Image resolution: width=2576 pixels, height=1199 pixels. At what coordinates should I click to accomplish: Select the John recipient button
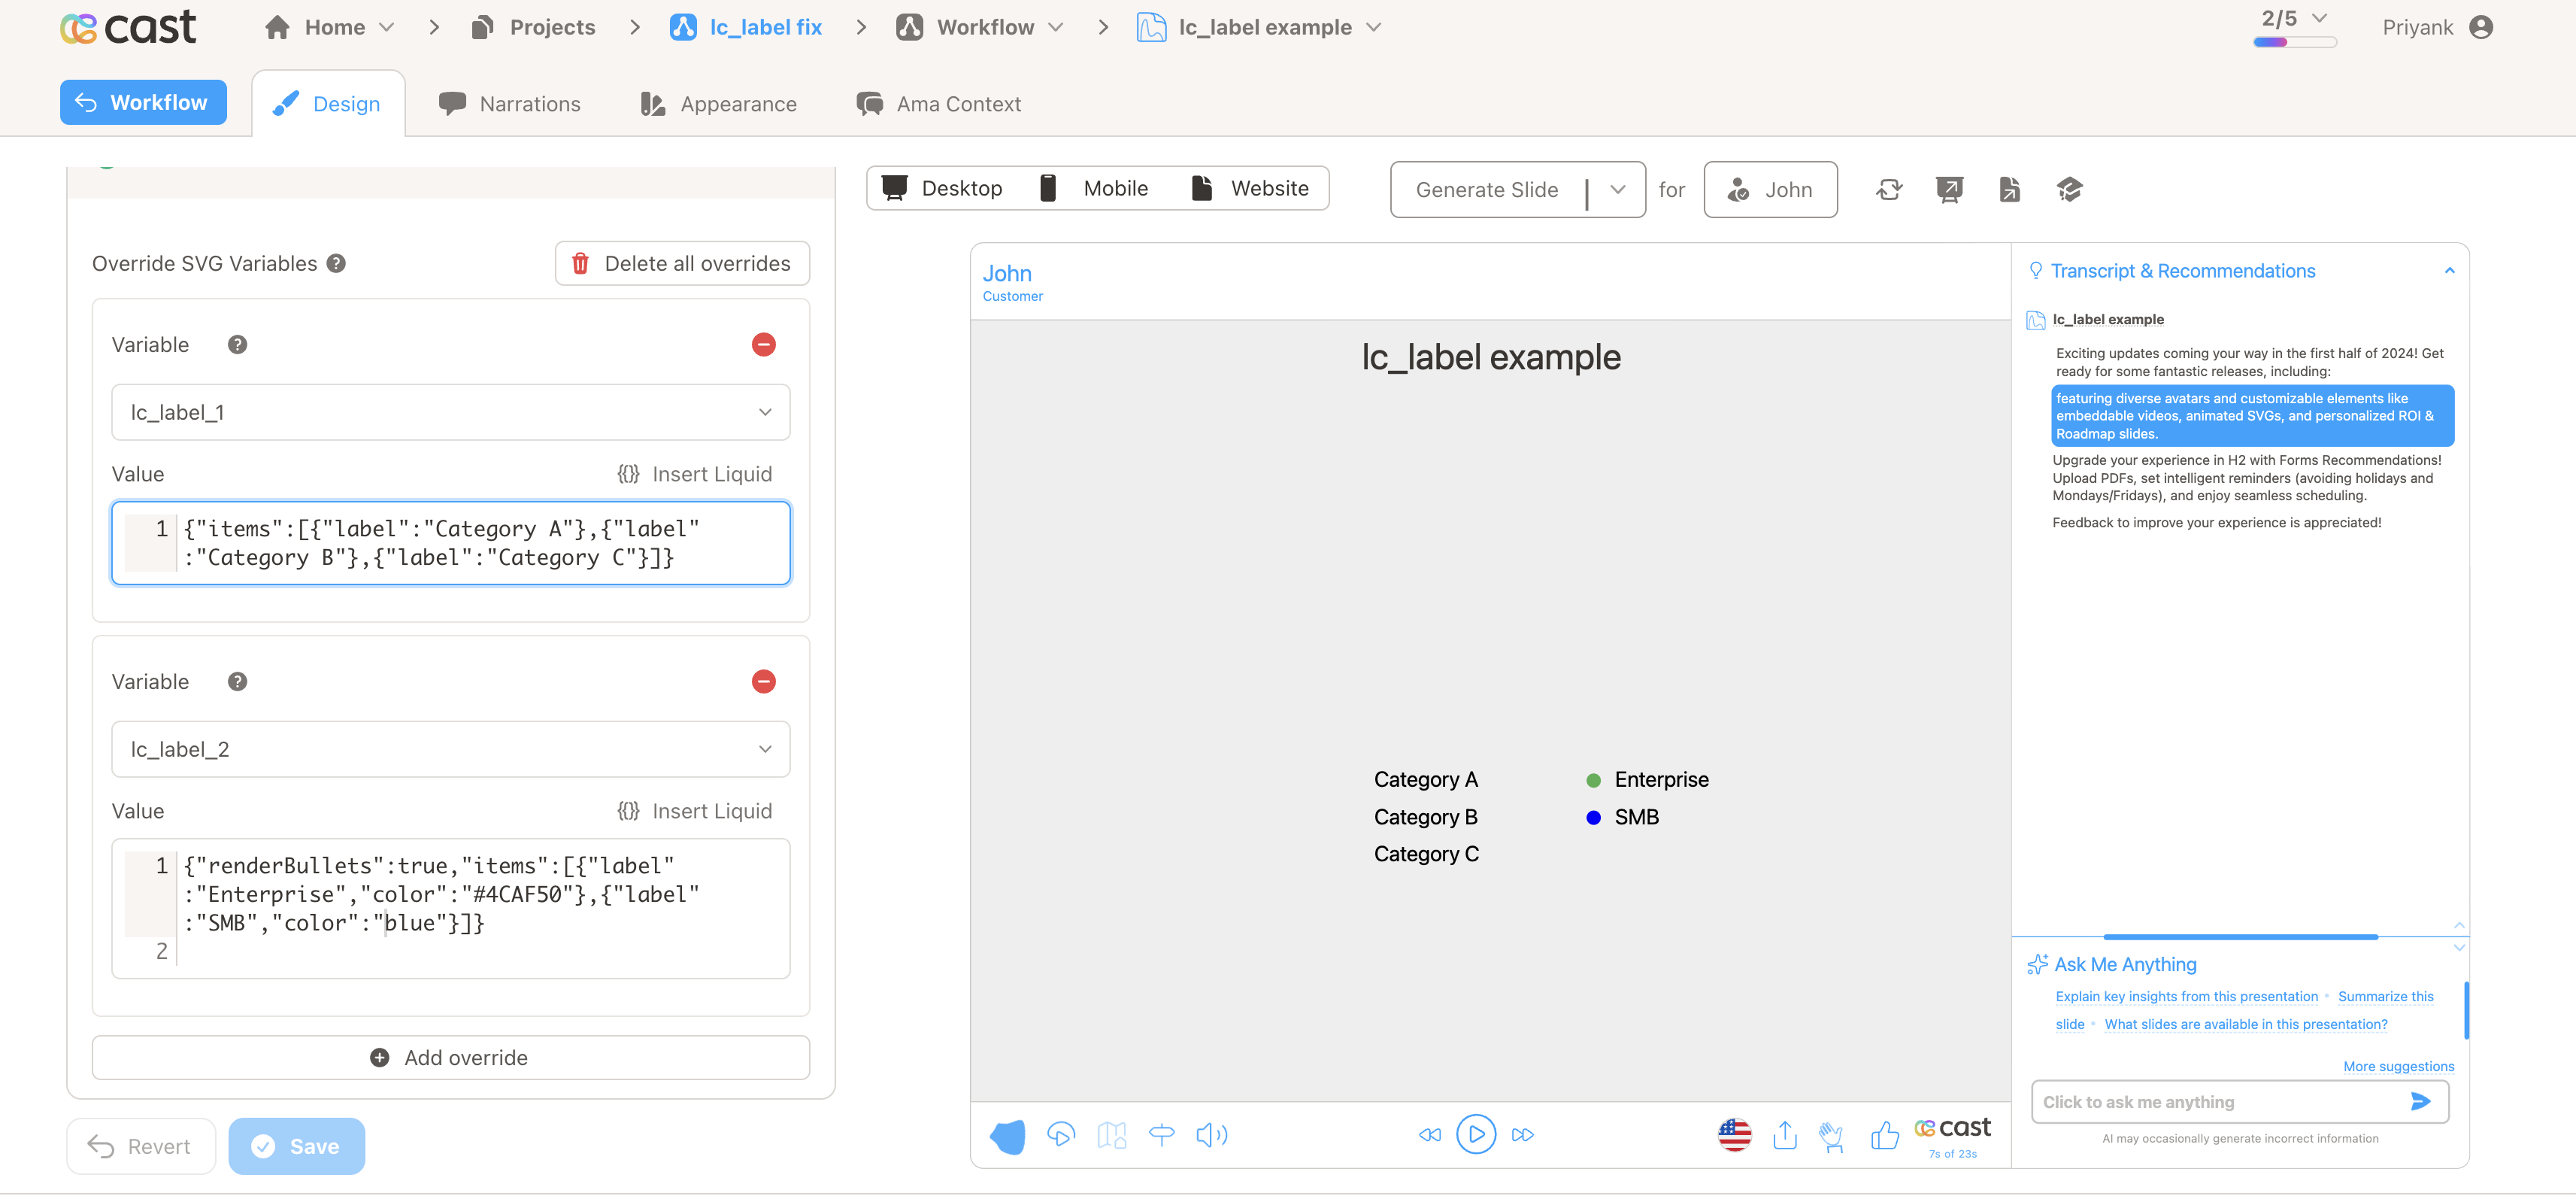[1770, 190]
